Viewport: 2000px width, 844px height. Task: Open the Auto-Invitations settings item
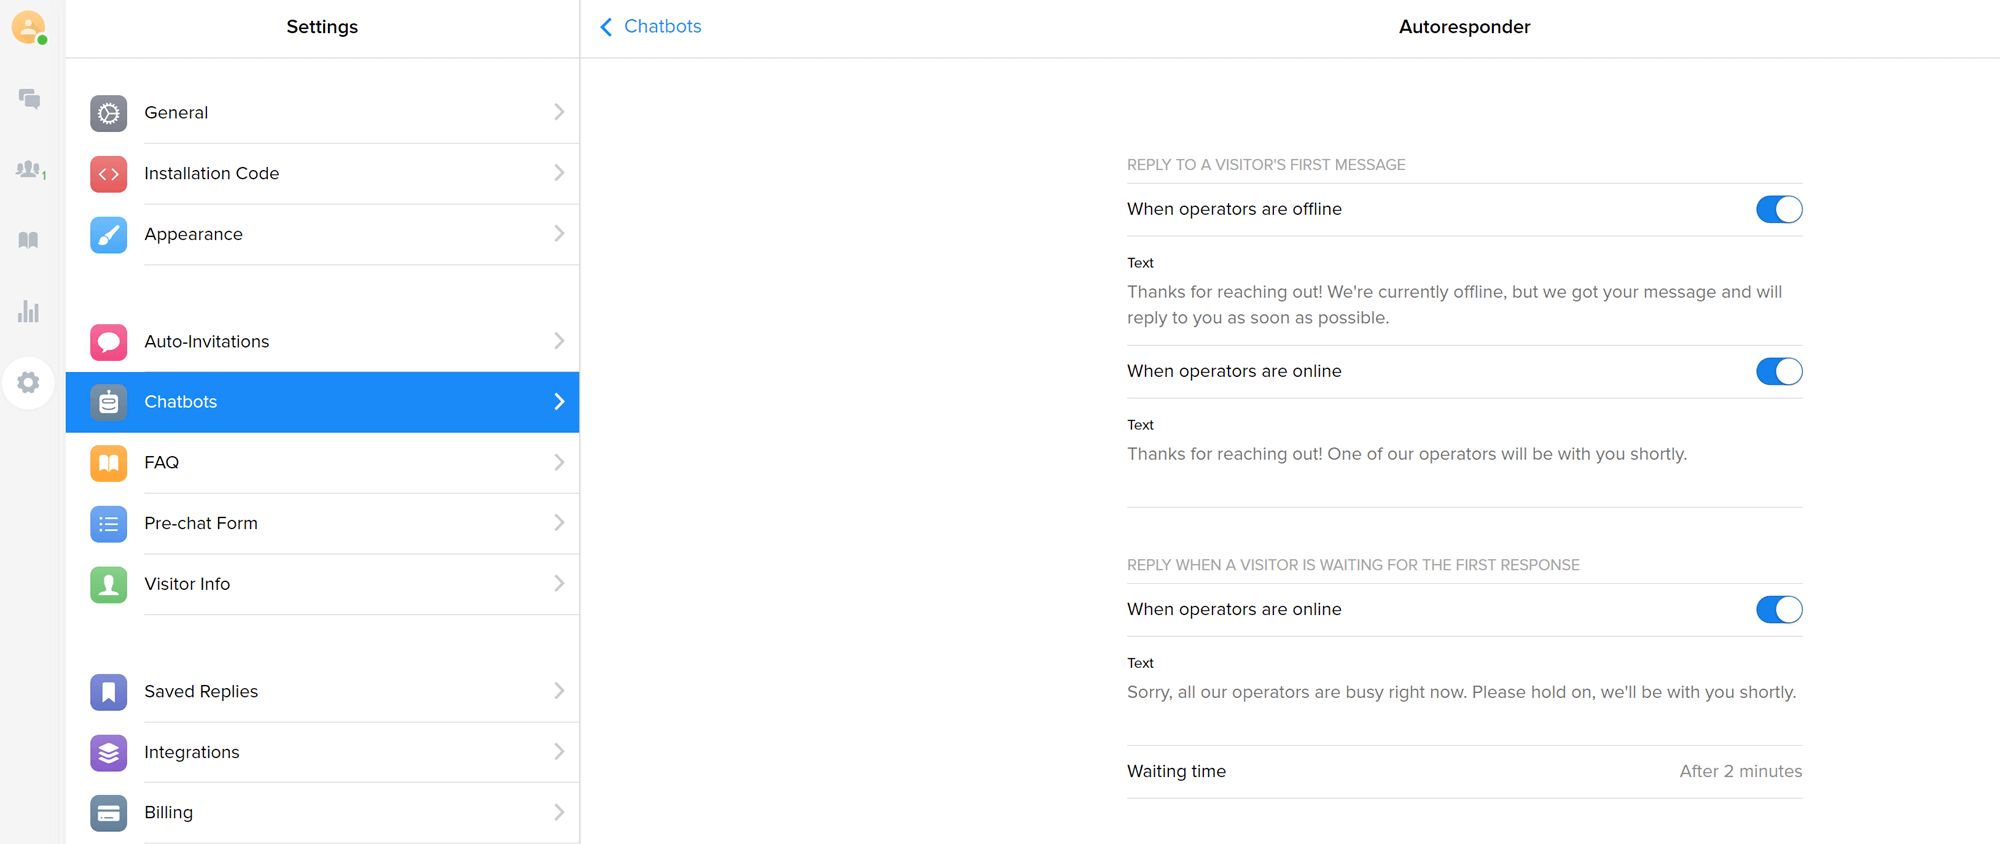tap(322, 342)
